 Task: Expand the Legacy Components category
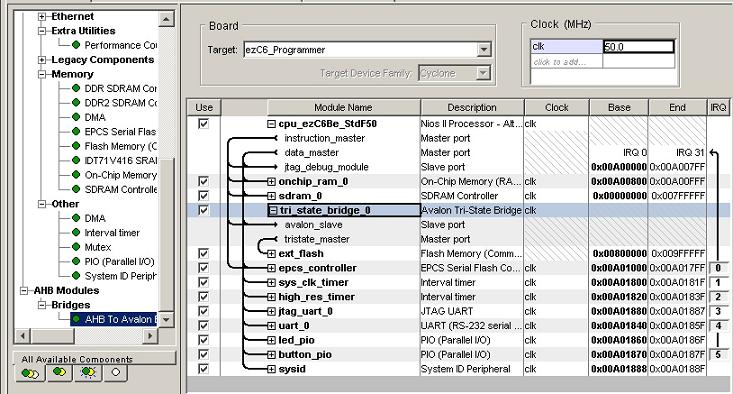tap(42, 60)
